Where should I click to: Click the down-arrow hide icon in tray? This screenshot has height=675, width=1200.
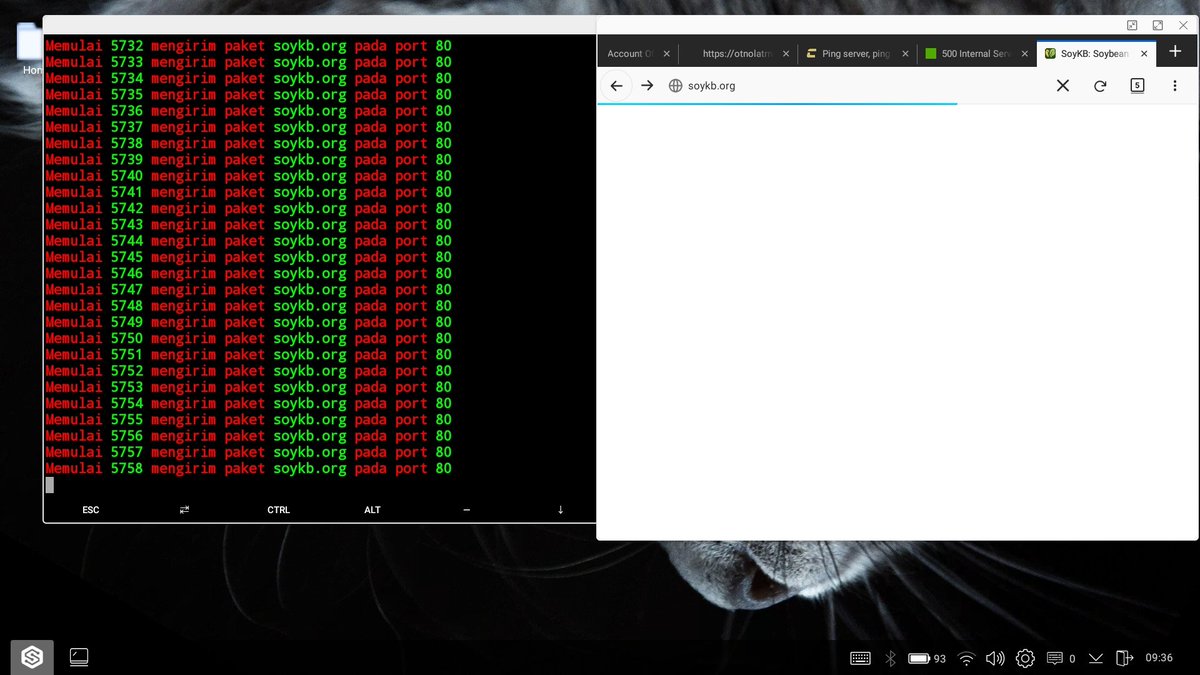pos(1096,658)
